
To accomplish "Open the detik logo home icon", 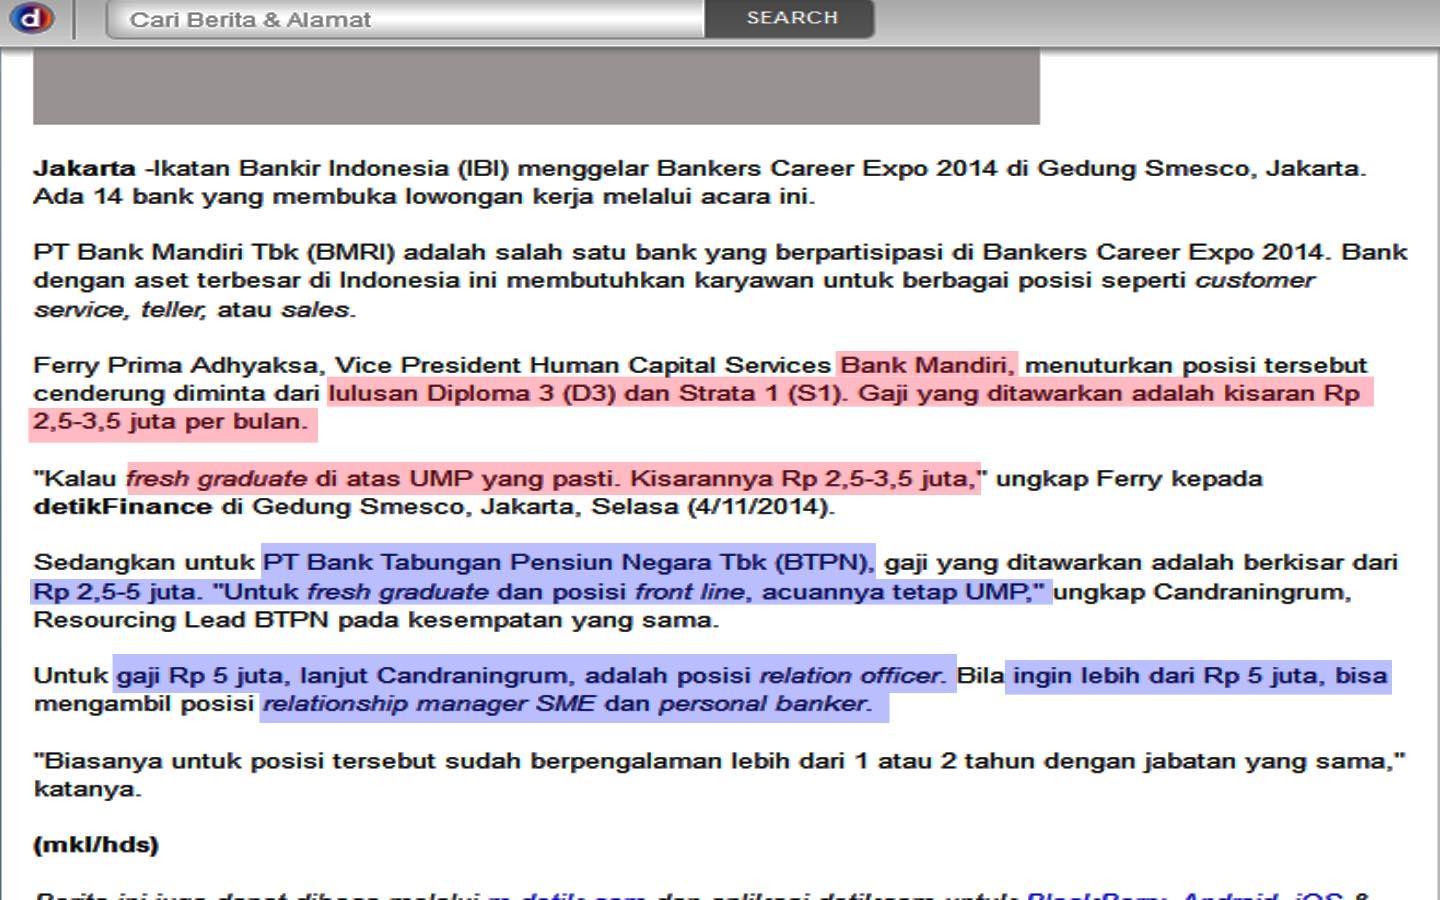I will click(32, 18).
